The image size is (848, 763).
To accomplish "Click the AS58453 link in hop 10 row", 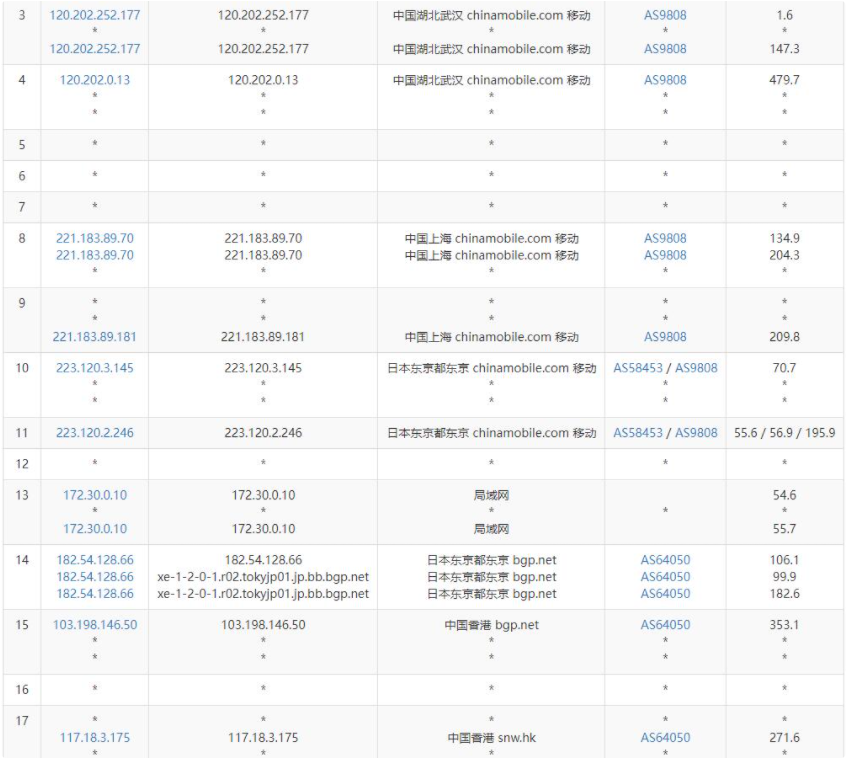I will tap(640, 368).
